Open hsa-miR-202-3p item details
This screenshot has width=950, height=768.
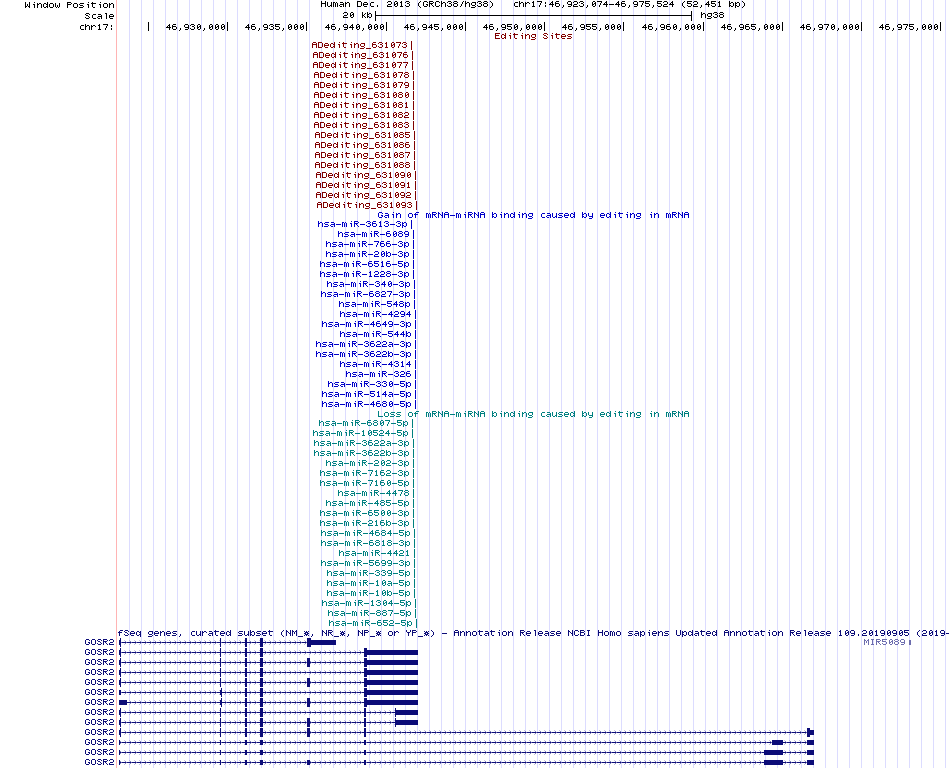click(x=368, y=463)
